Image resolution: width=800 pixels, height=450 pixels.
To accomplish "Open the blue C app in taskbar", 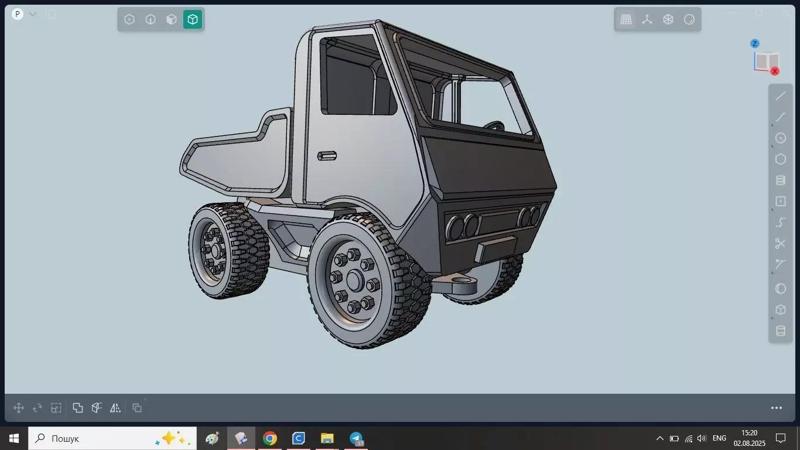I will (x=298, y=438).
